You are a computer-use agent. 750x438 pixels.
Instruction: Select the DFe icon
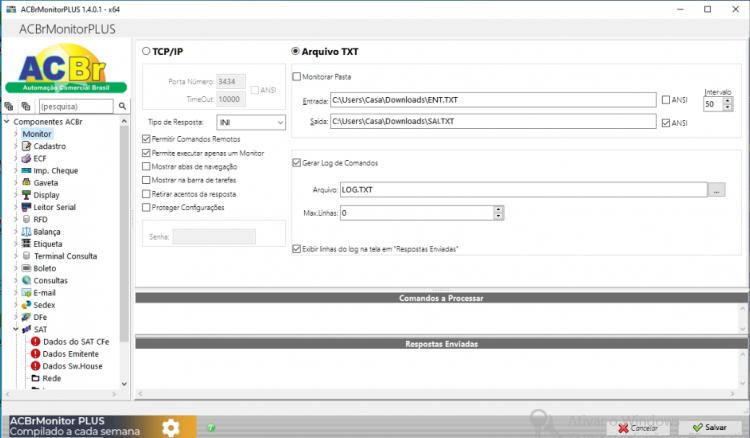[26, 317]
